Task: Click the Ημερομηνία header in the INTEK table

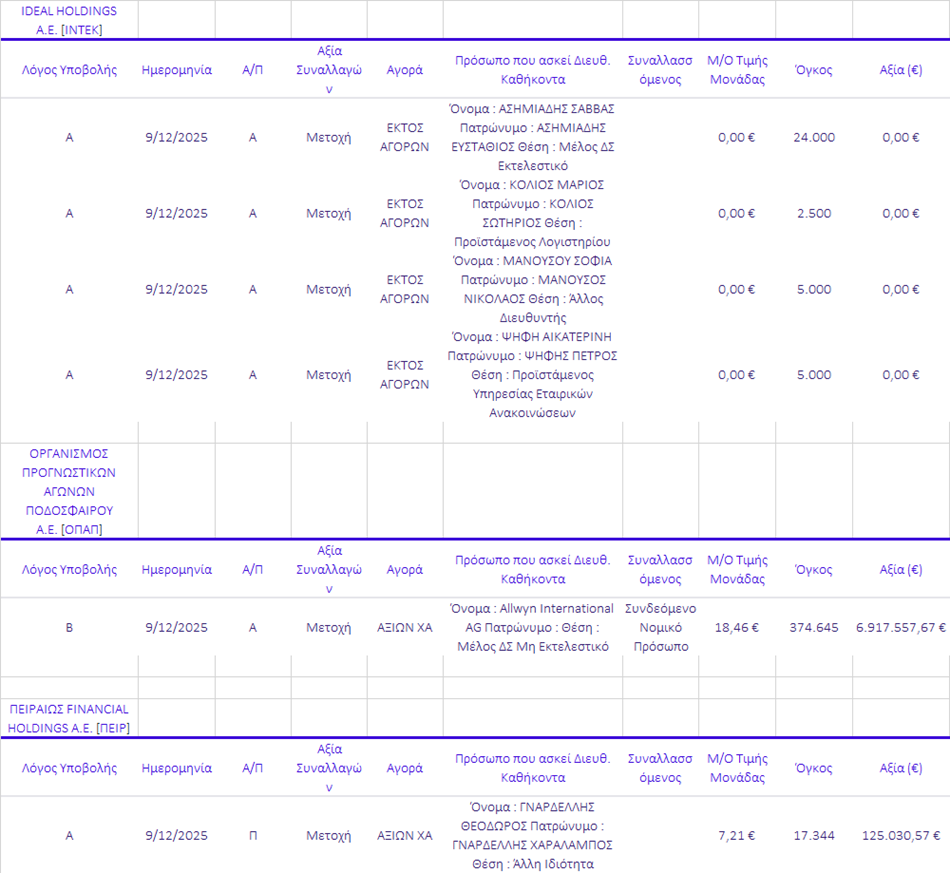Action: click(176, 70)
